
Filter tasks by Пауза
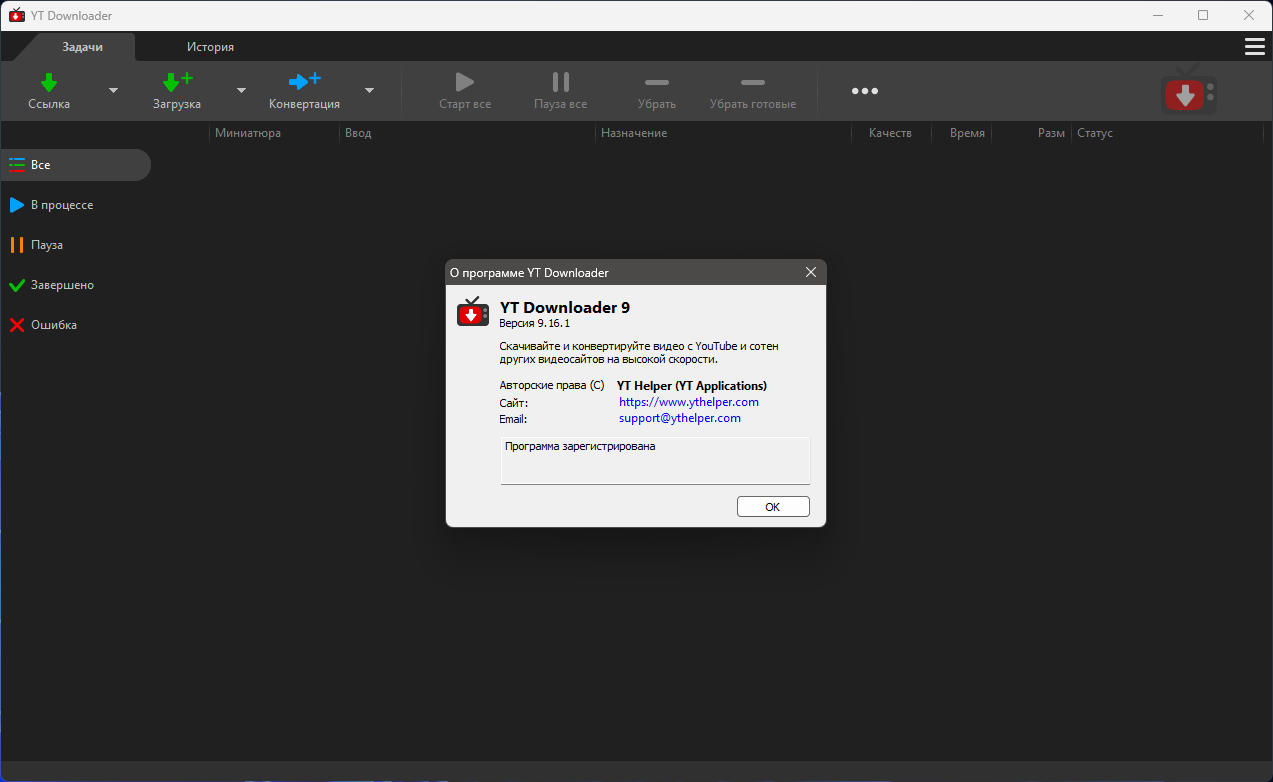point(76,245)
